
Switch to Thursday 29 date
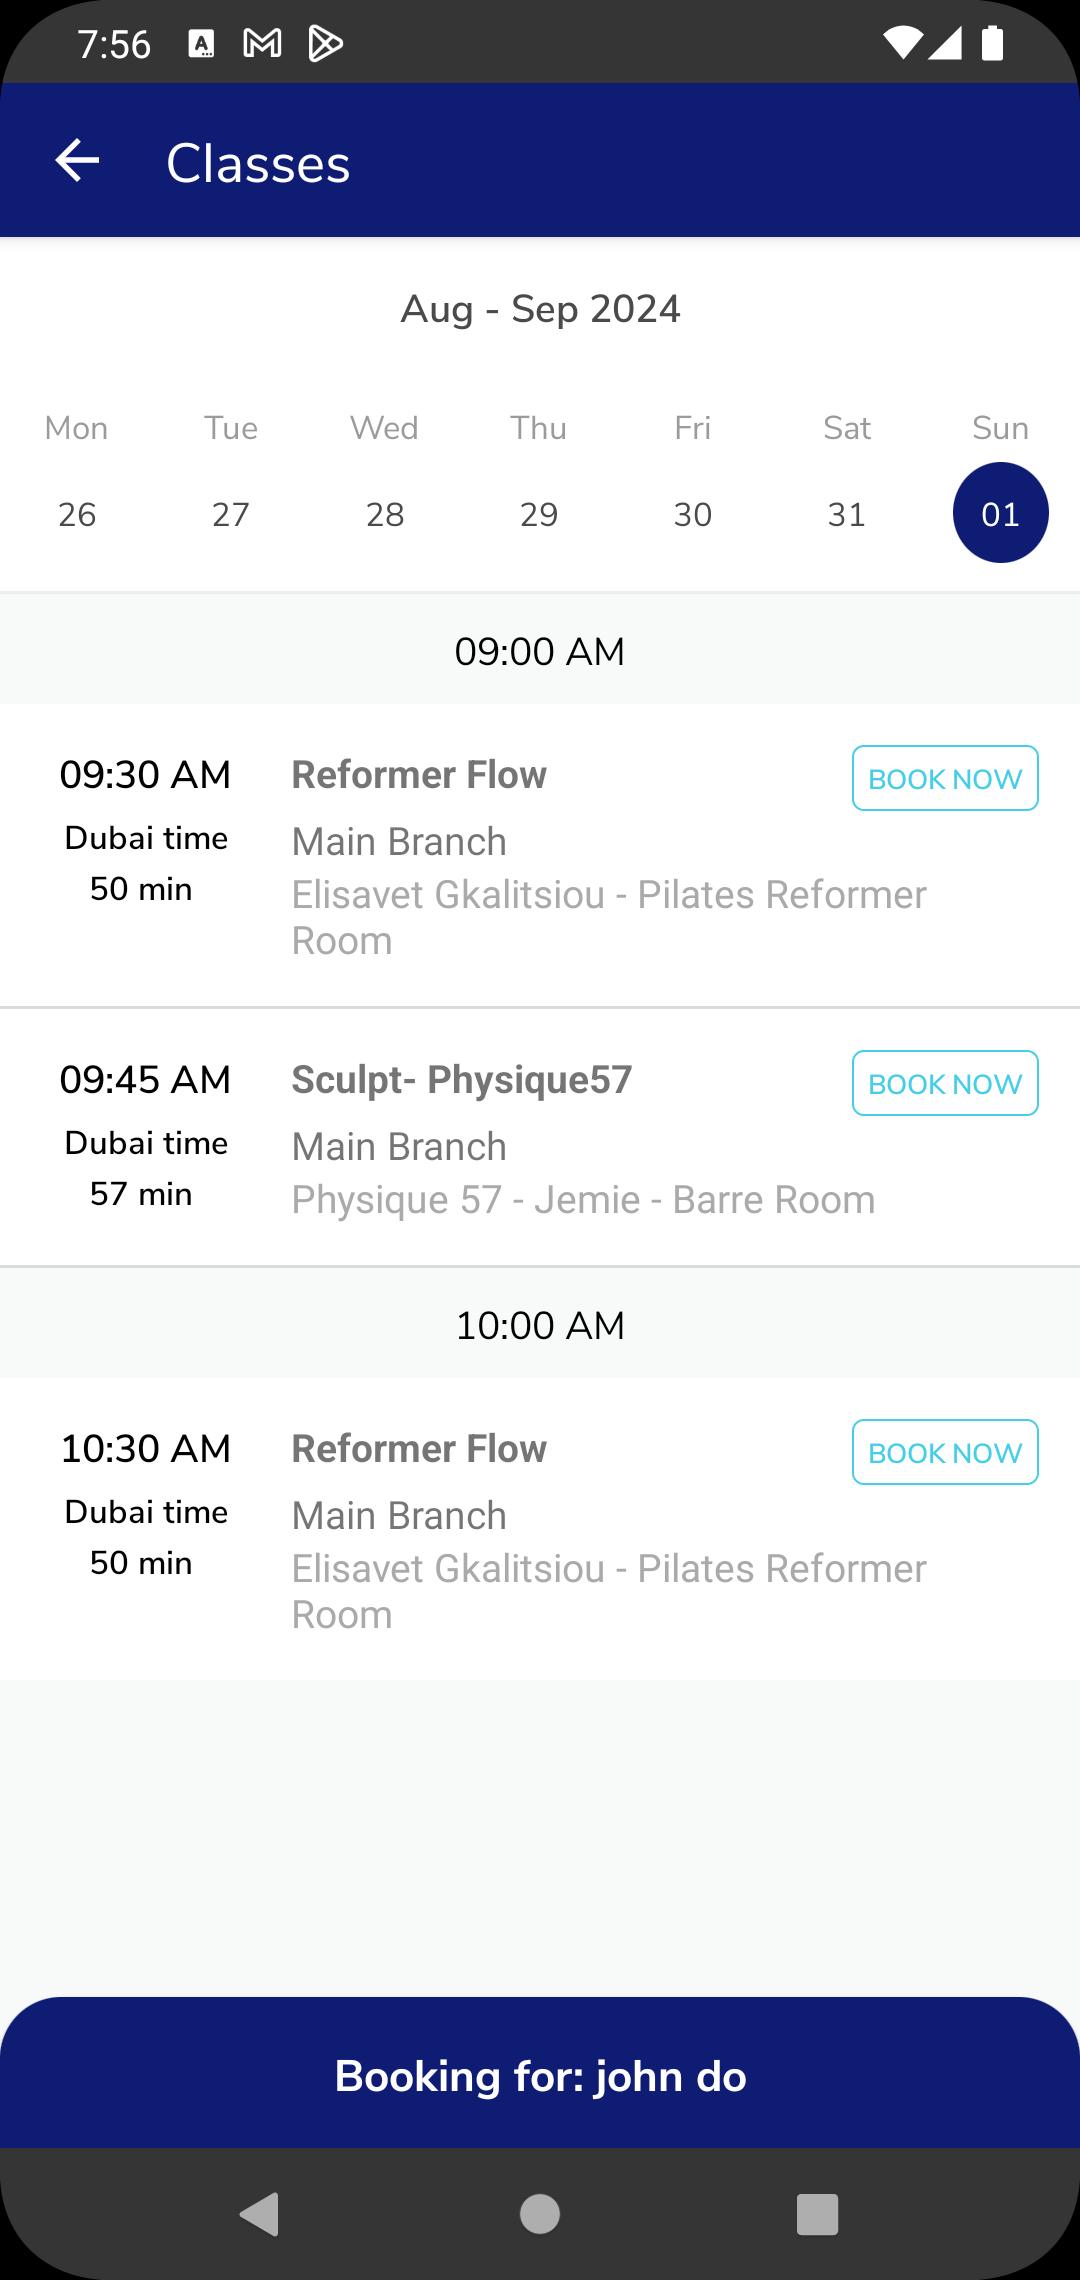(539, 514)
